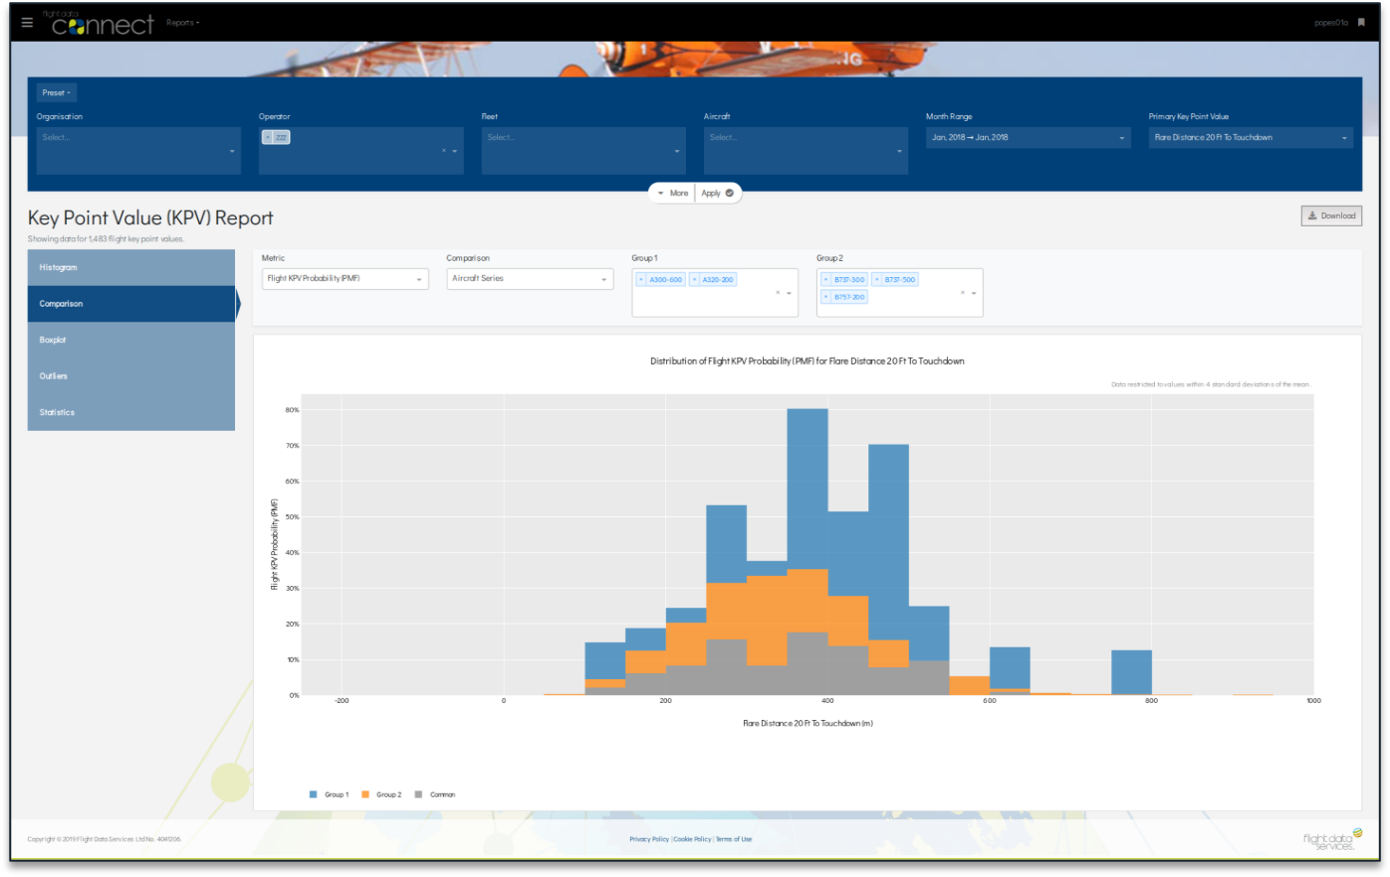Open the Month Range dropdown

[x=1028, y=138]
